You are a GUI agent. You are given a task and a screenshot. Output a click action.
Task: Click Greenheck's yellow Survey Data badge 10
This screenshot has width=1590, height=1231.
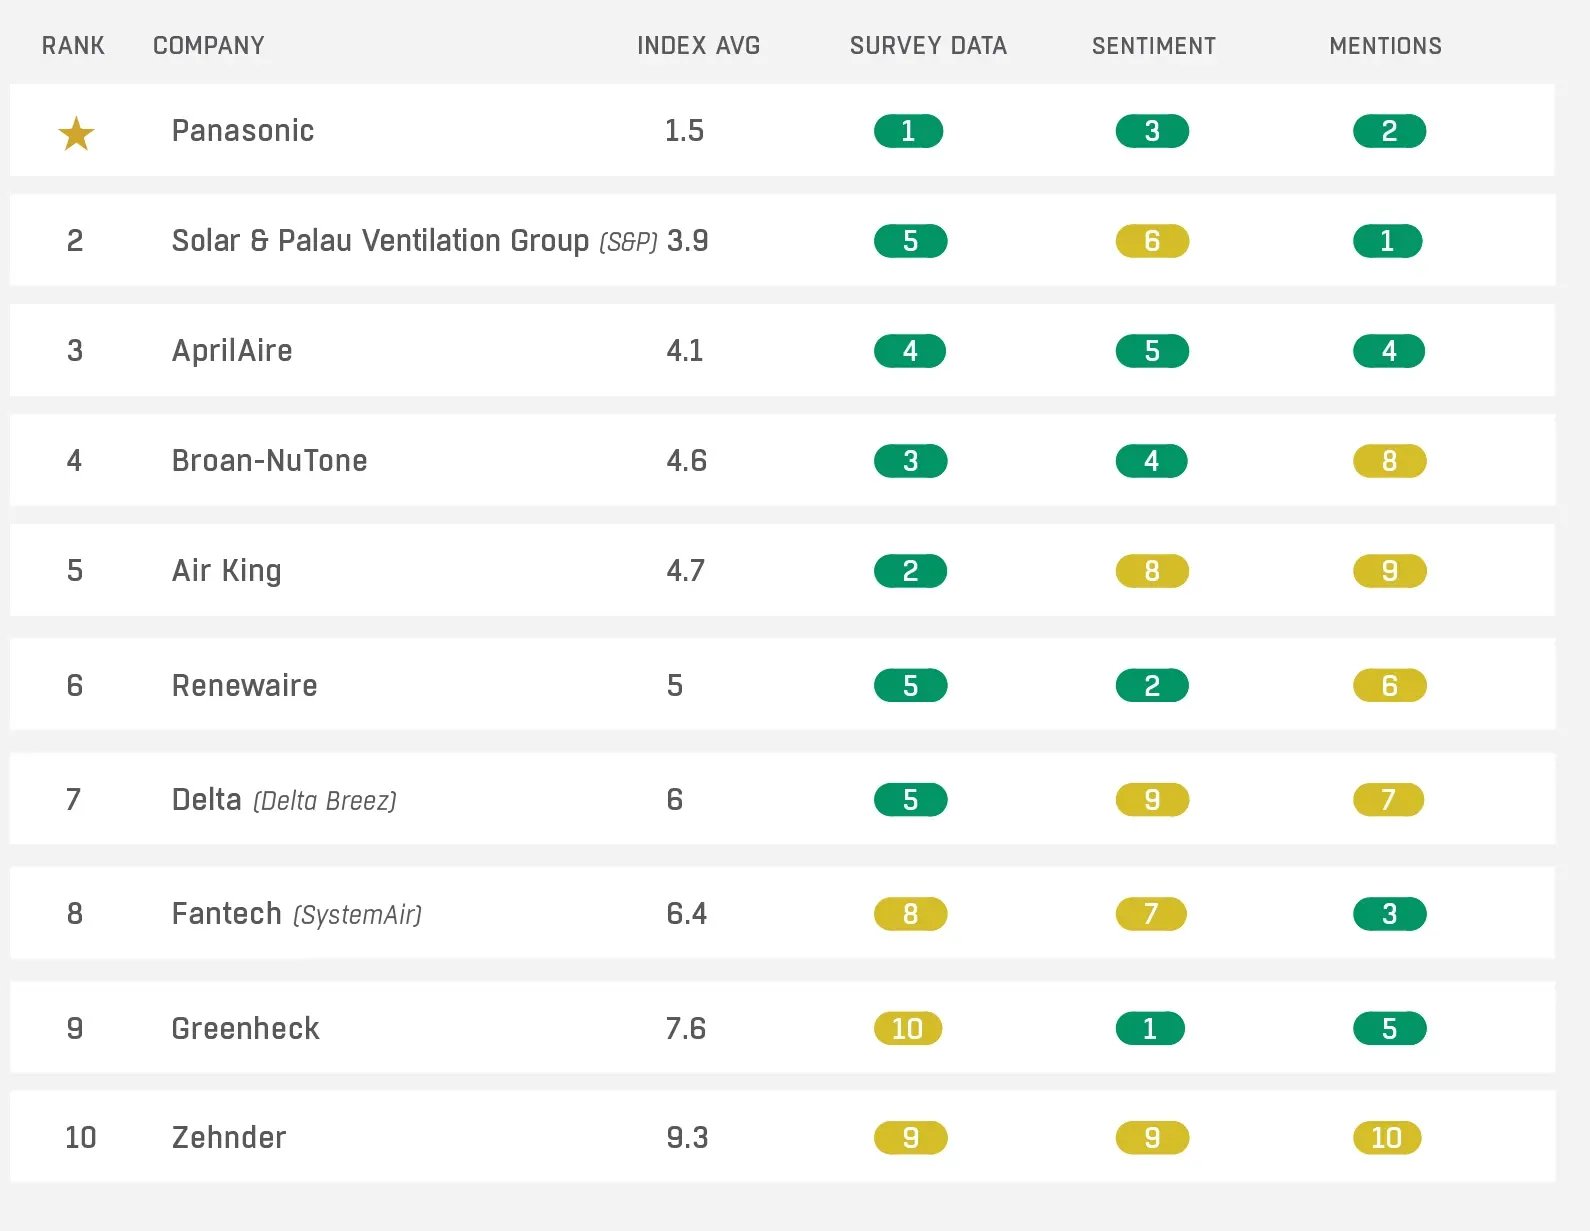pos(908,1028)
